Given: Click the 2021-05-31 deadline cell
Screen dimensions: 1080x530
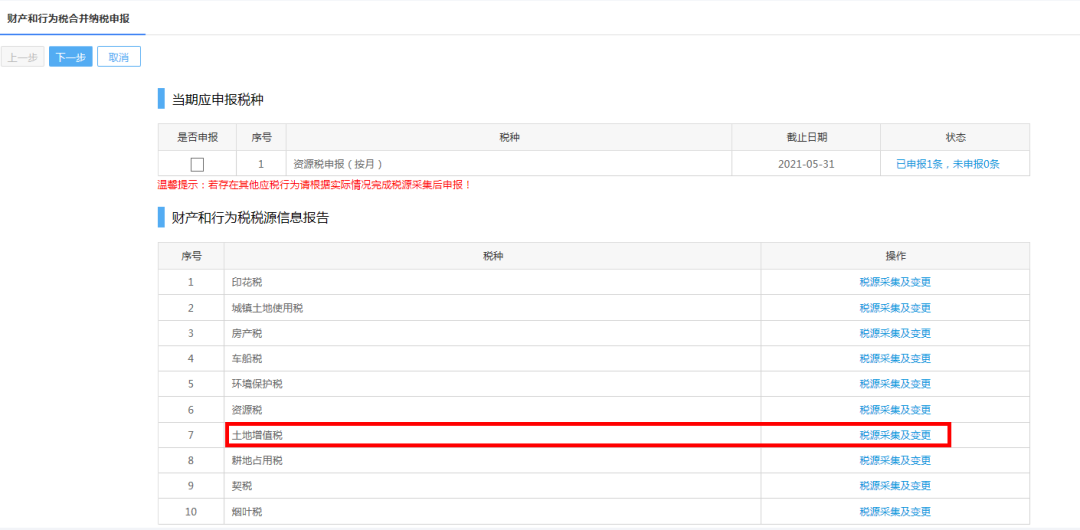Looking at the screenshot, I should point(806,164).
